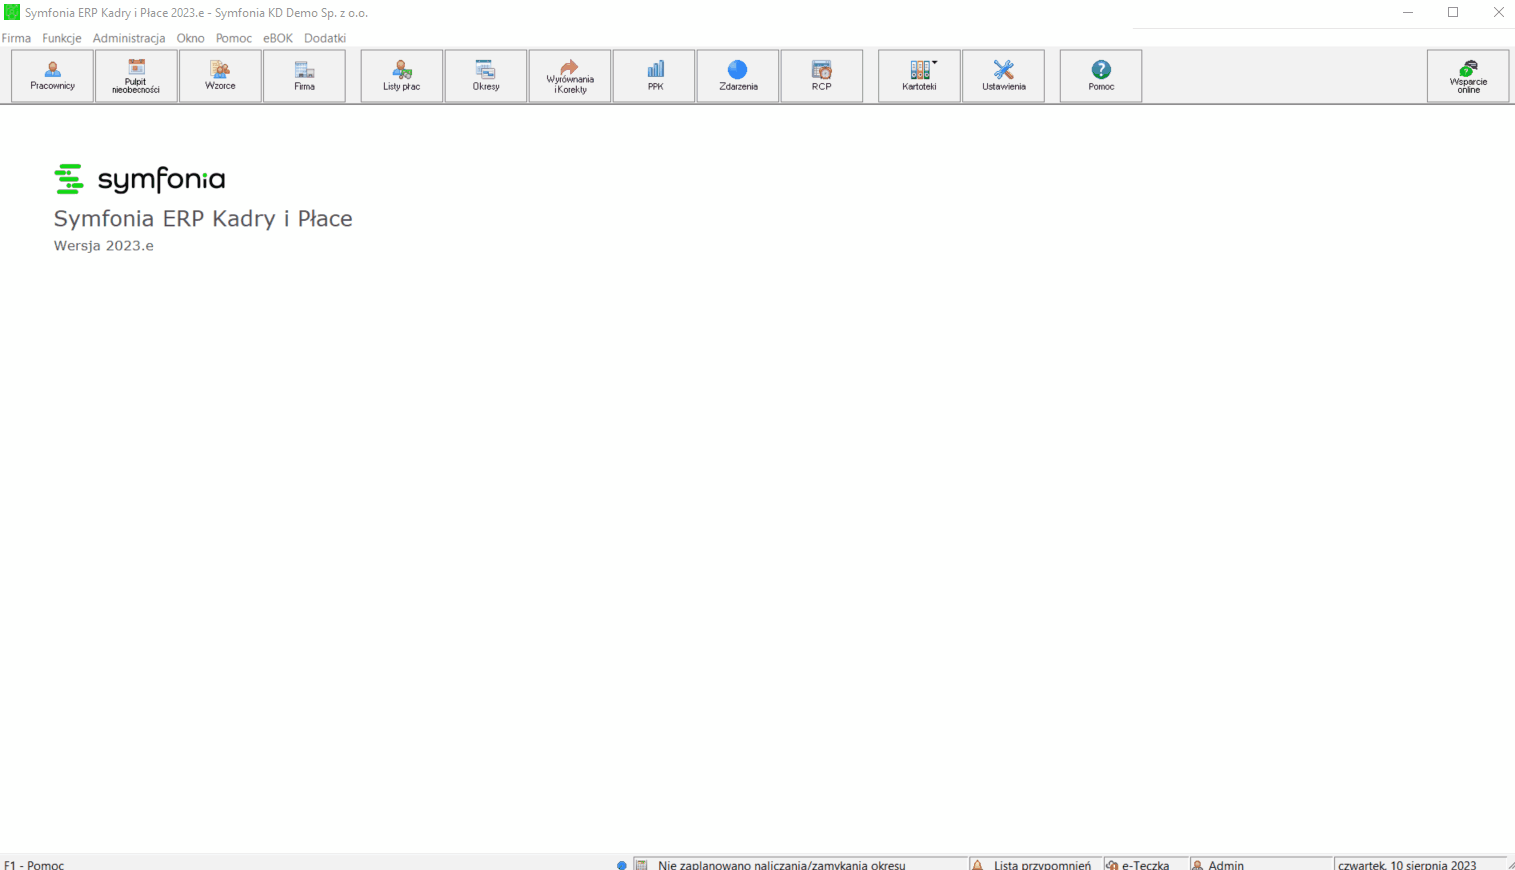Open the Zdarzenia events icon

[x=738, y=76]
